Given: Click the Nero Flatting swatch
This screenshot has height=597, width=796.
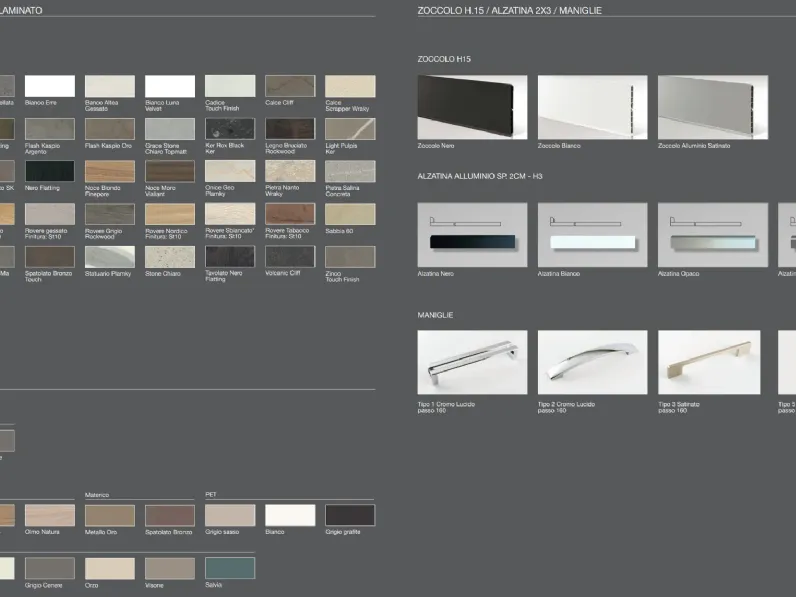Looking at the screenshot, I should point(50,172).
